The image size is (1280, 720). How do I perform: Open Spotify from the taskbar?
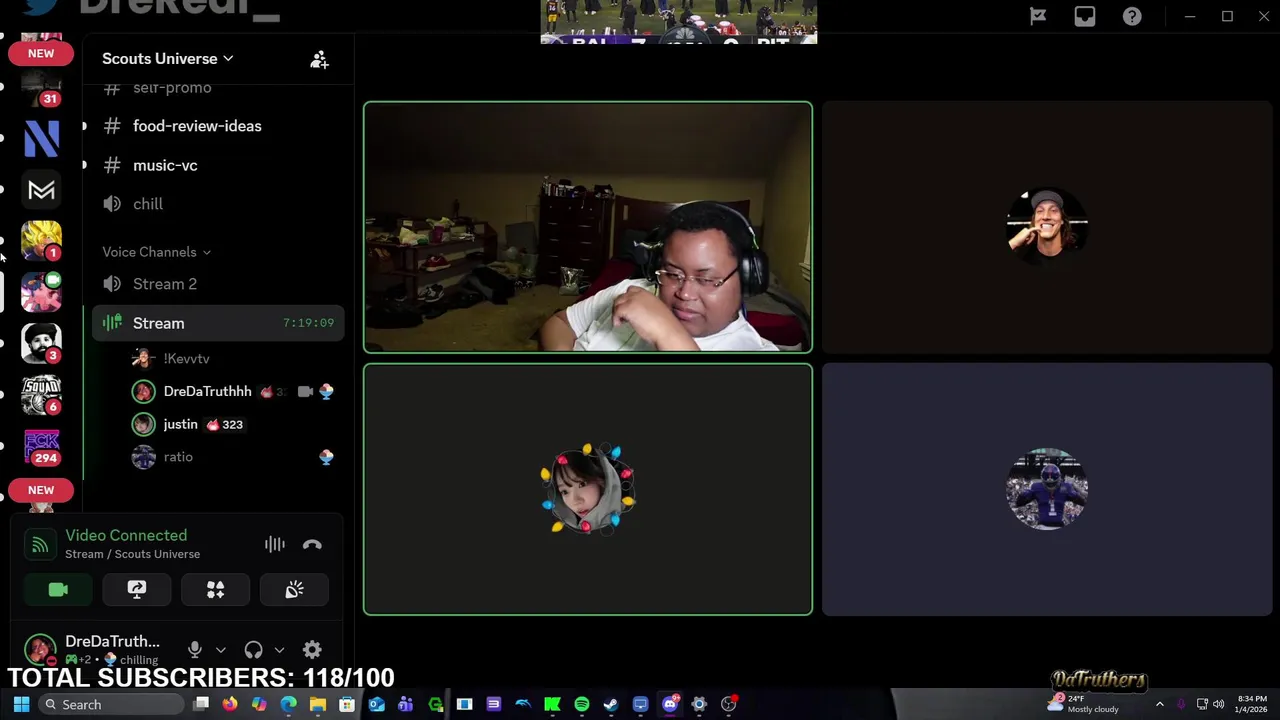point(581,704)
